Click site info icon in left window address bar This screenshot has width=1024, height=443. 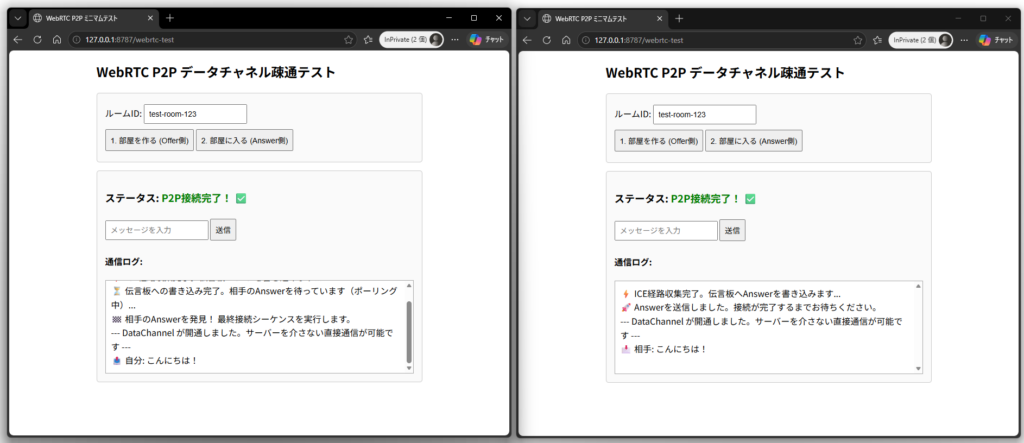76,40
